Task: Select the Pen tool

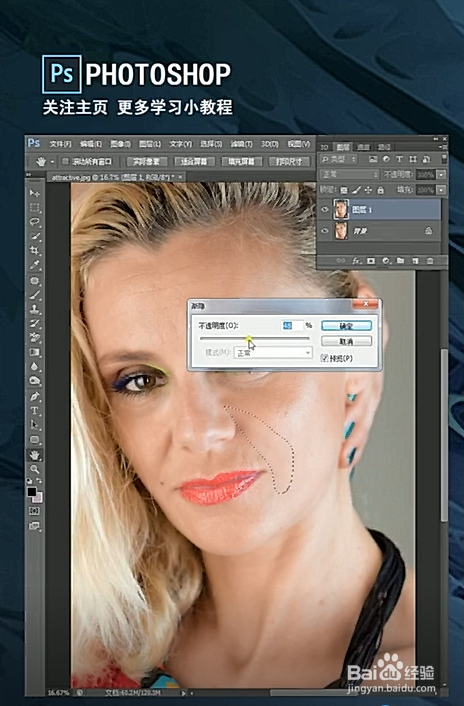Action: coord(35,397)
